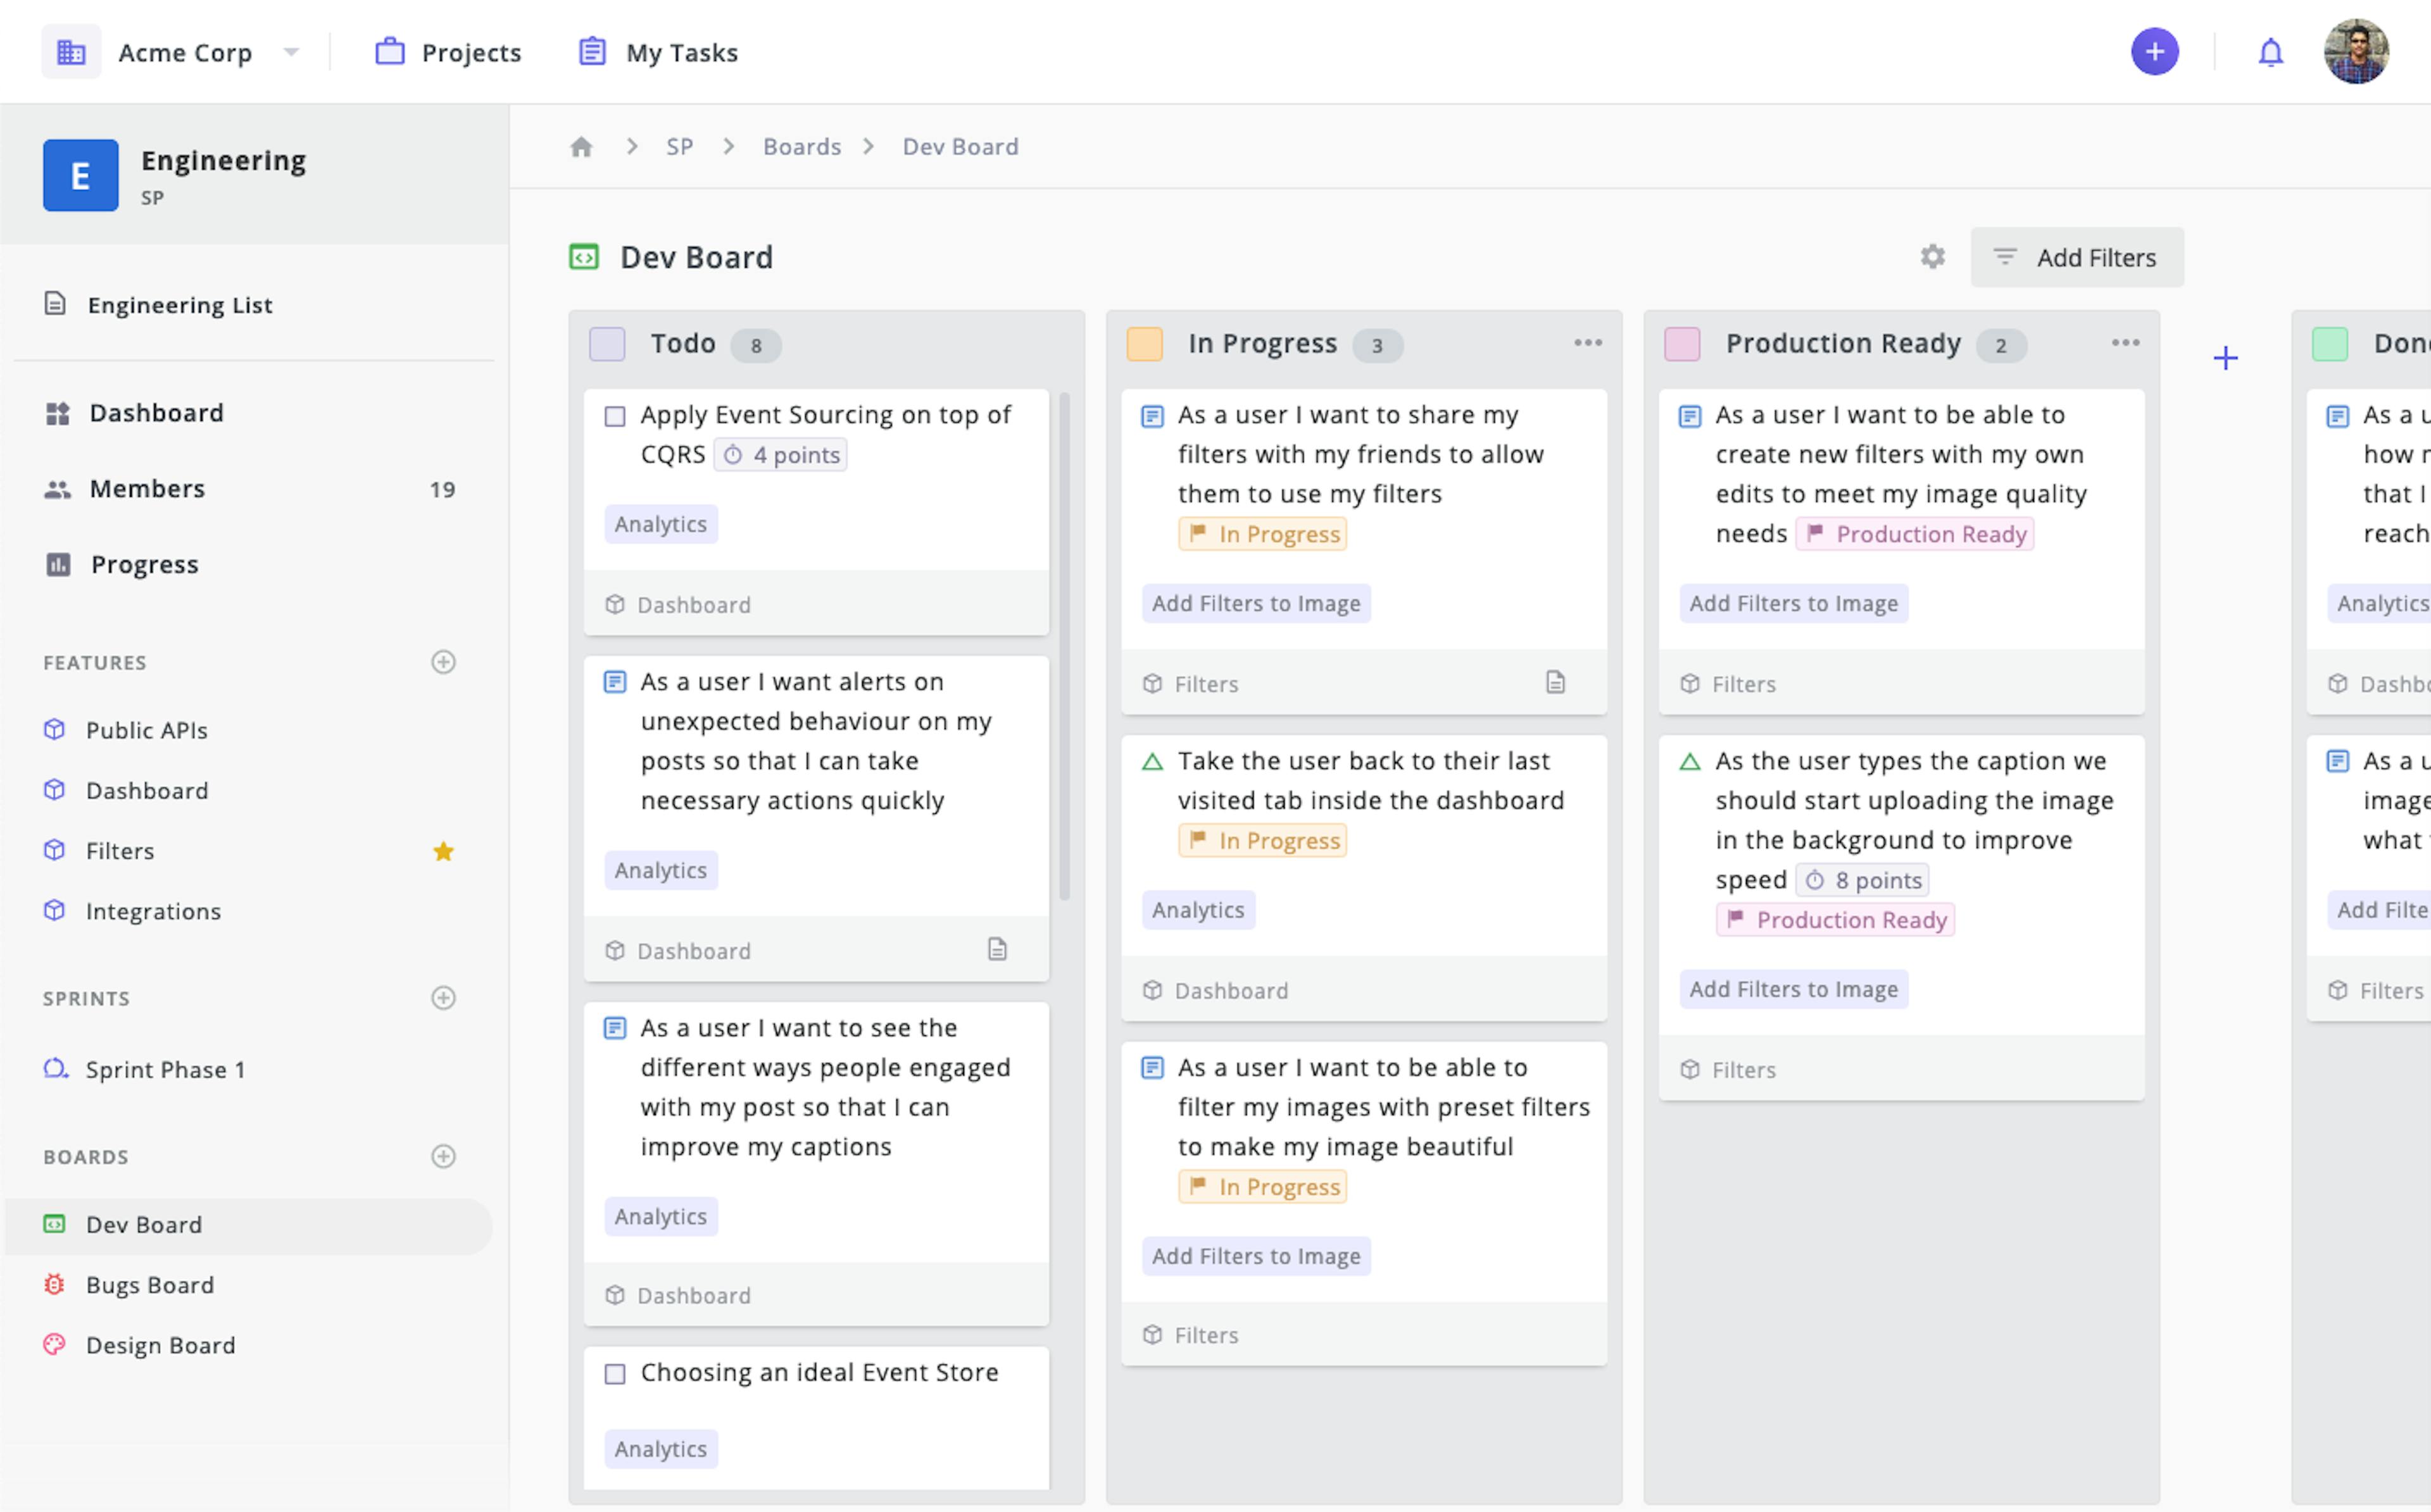Select Dev Board in sidebar
Image resolution: width=2431 pixels, height=1512 pixels.
point(248,1225)
